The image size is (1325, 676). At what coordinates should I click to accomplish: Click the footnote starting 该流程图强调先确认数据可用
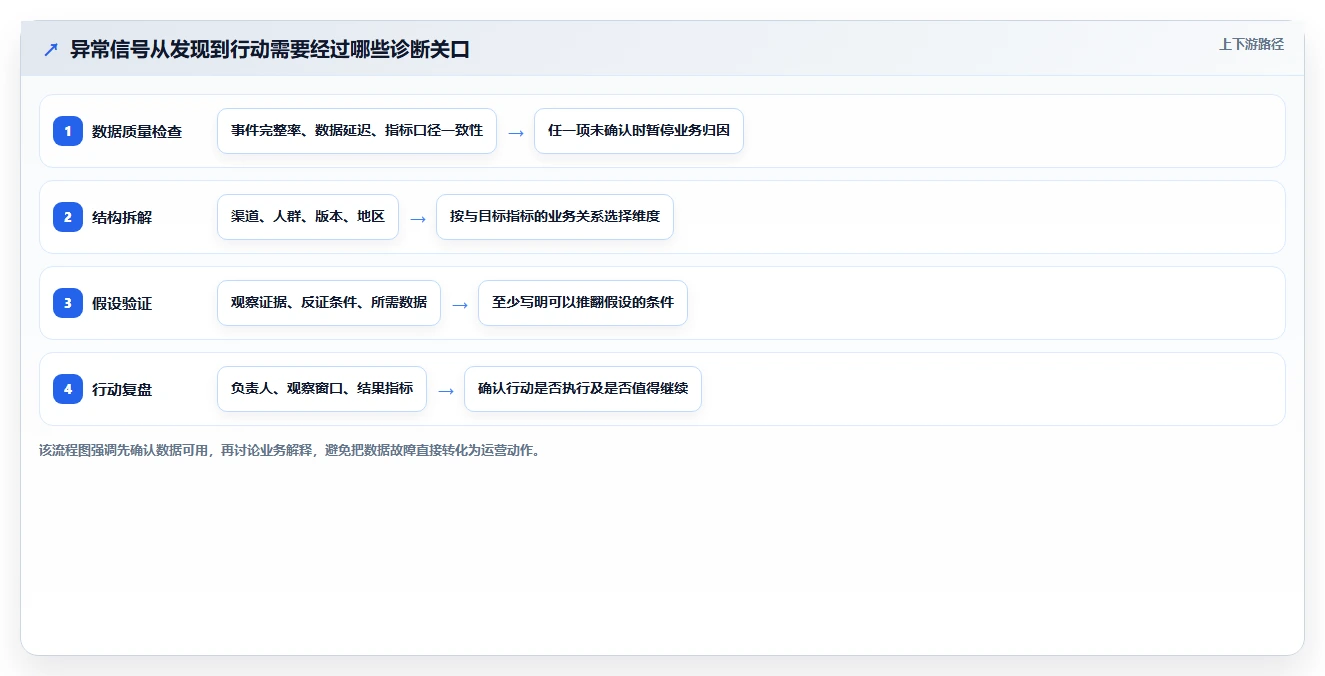[290, 450]
